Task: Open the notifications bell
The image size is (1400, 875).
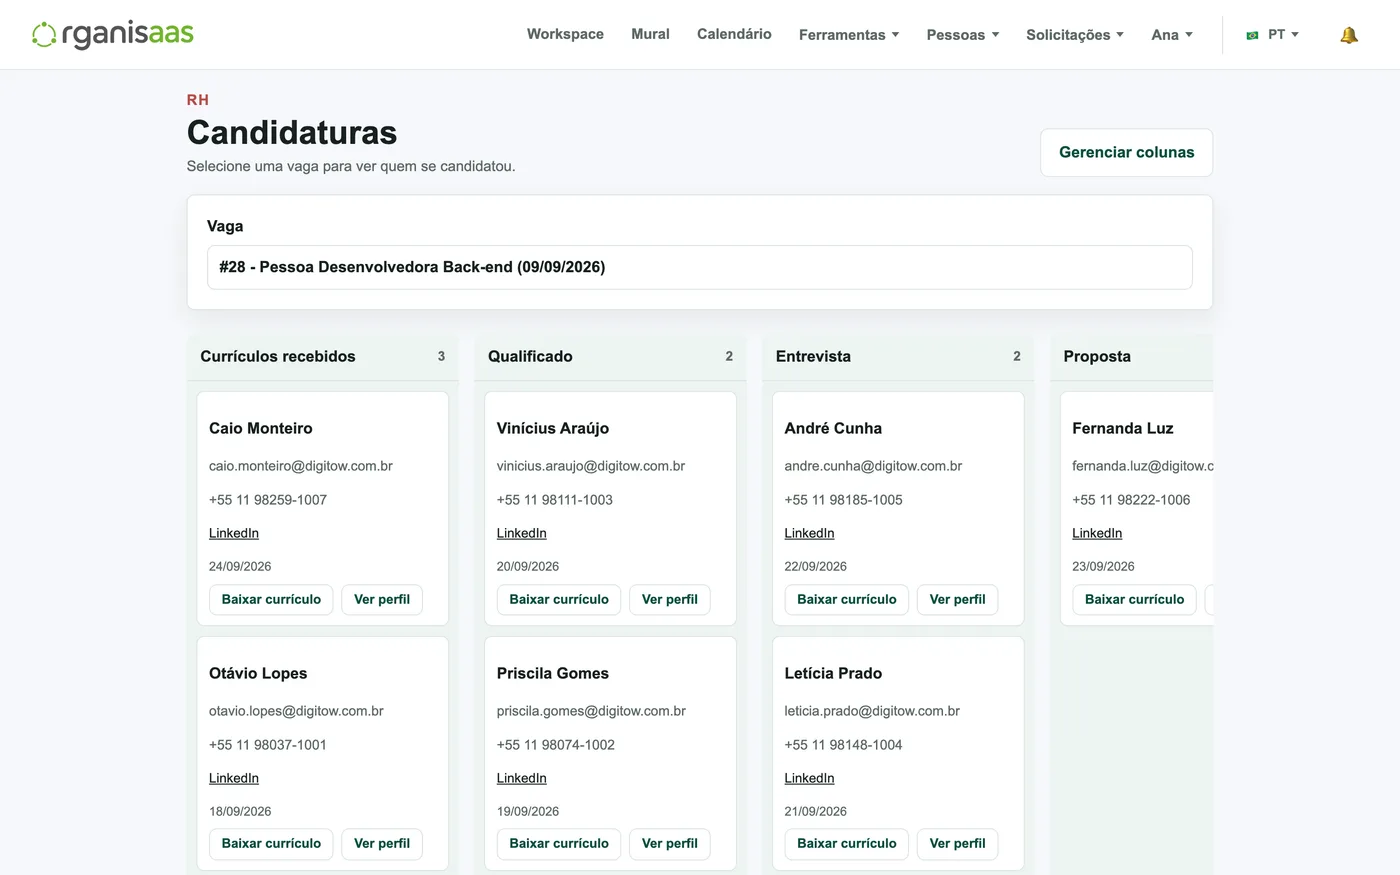Action: pyautogui.click(x=1349, y=35)
